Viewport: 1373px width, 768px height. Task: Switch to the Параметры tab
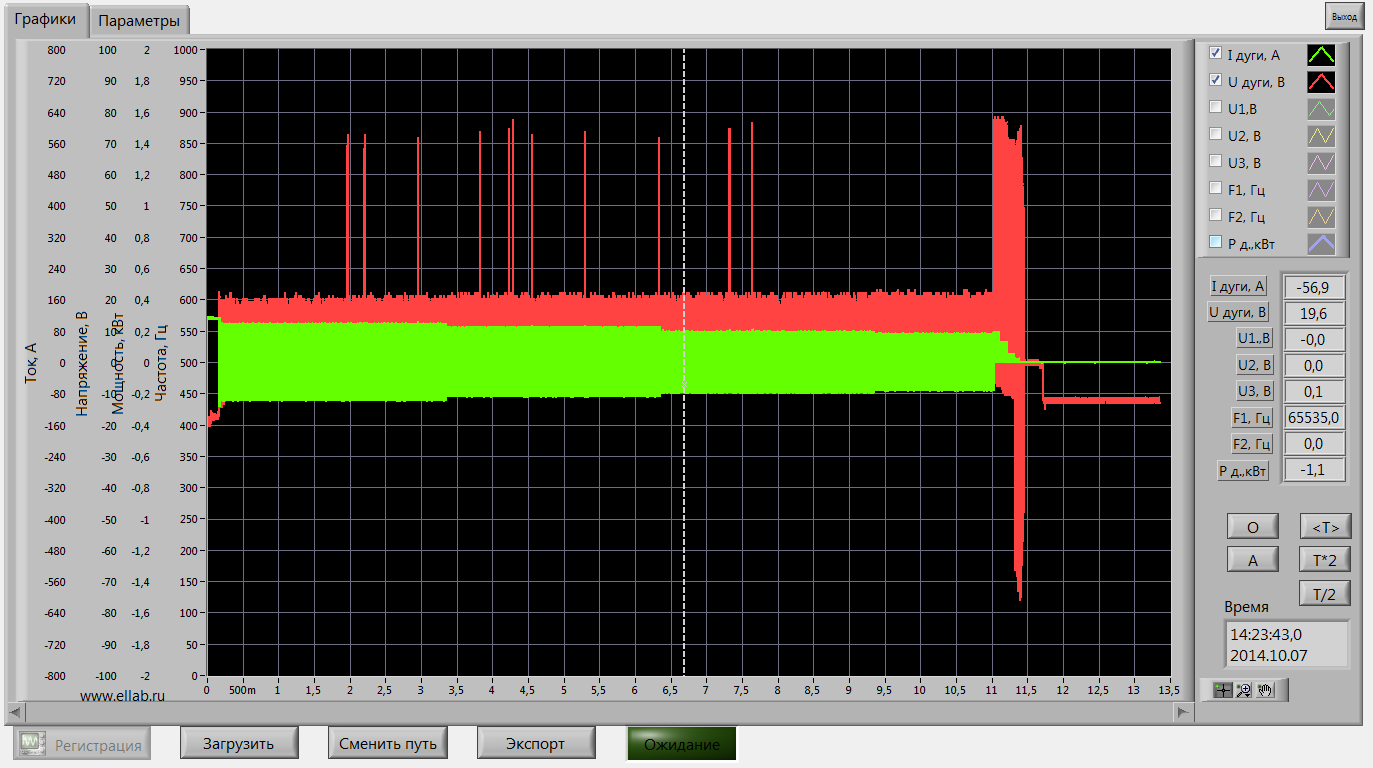pyautogui.click(x=140, y=20)
